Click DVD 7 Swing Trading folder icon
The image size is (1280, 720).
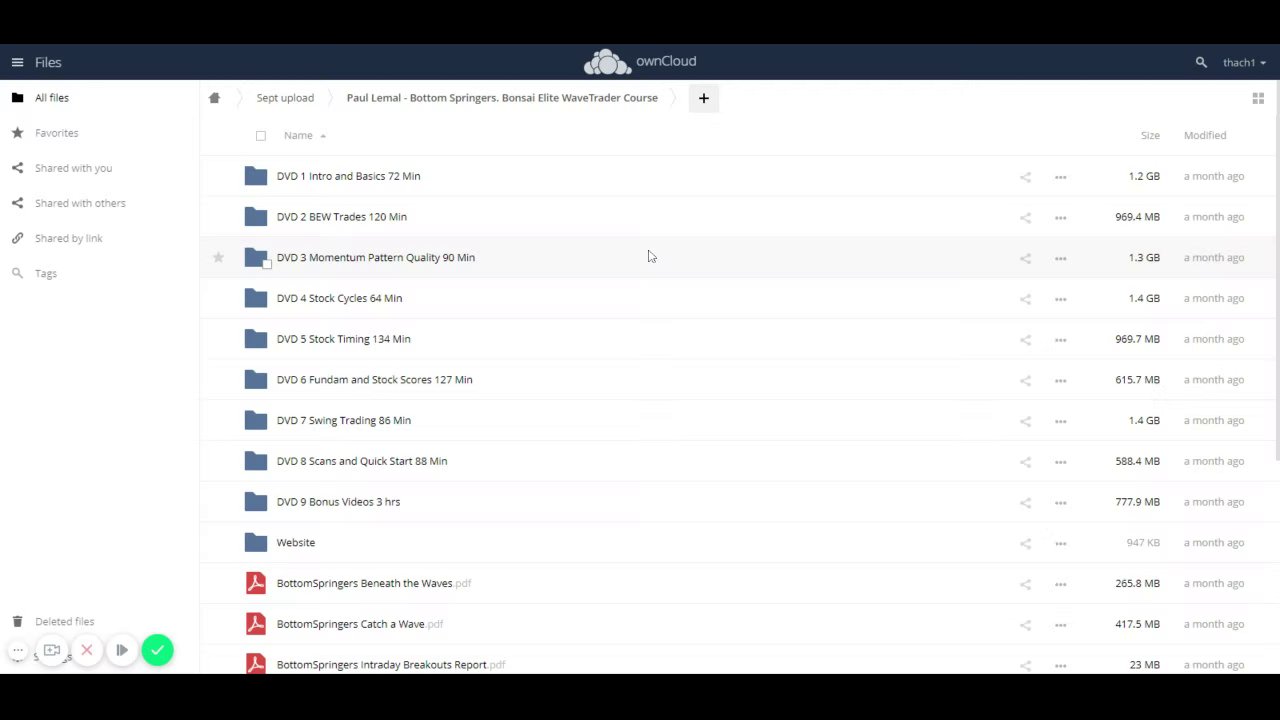pos(256,420)
